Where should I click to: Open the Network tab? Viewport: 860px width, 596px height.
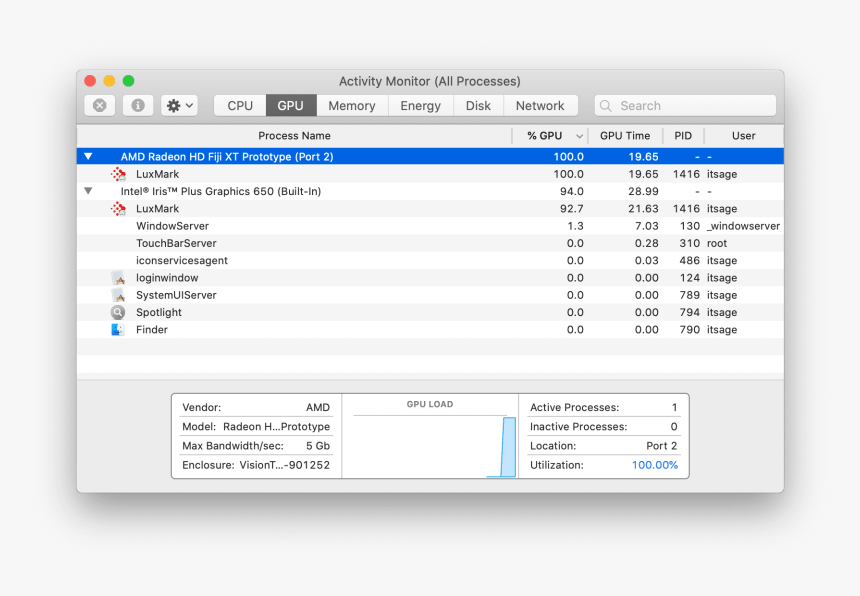[540, 105]
